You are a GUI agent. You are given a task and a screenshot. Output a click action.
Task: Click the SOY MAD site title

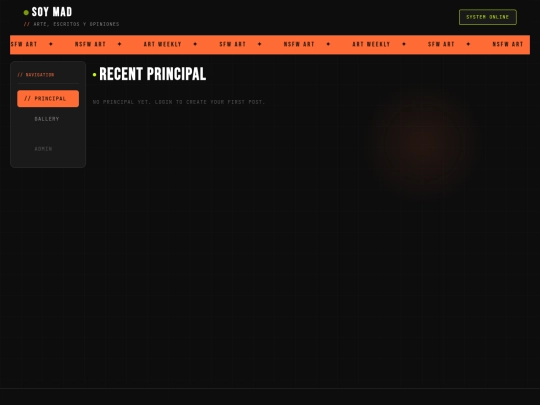click(x=52, y=12)
